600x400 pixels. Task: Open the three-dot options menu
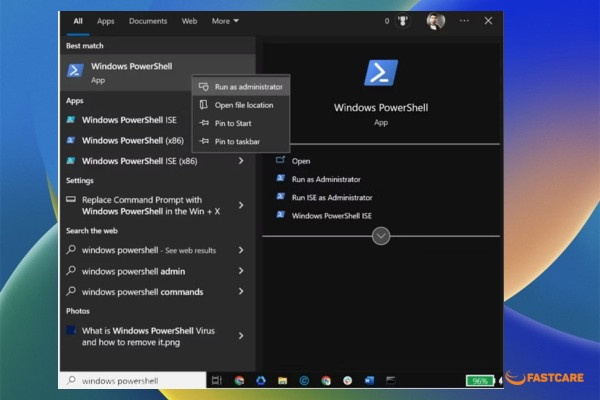click(464, 21)
